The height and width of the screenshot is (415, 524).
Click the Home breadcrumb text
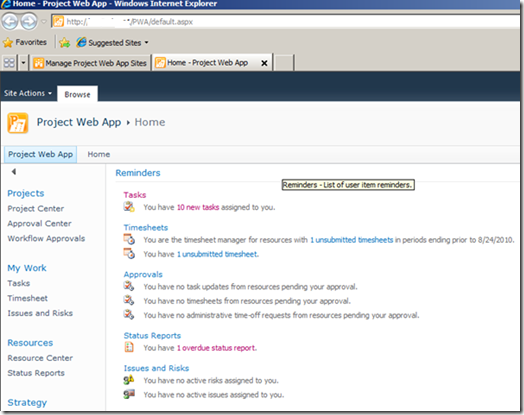150,122
